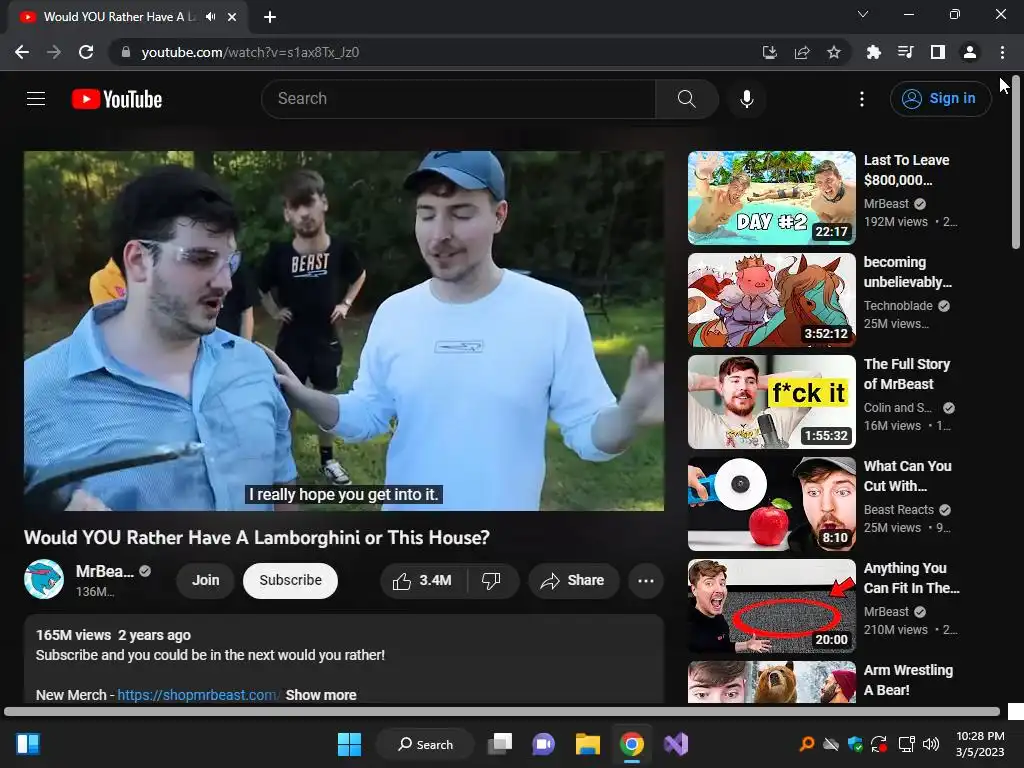Open Chat app on taskbar

point(543,744)
